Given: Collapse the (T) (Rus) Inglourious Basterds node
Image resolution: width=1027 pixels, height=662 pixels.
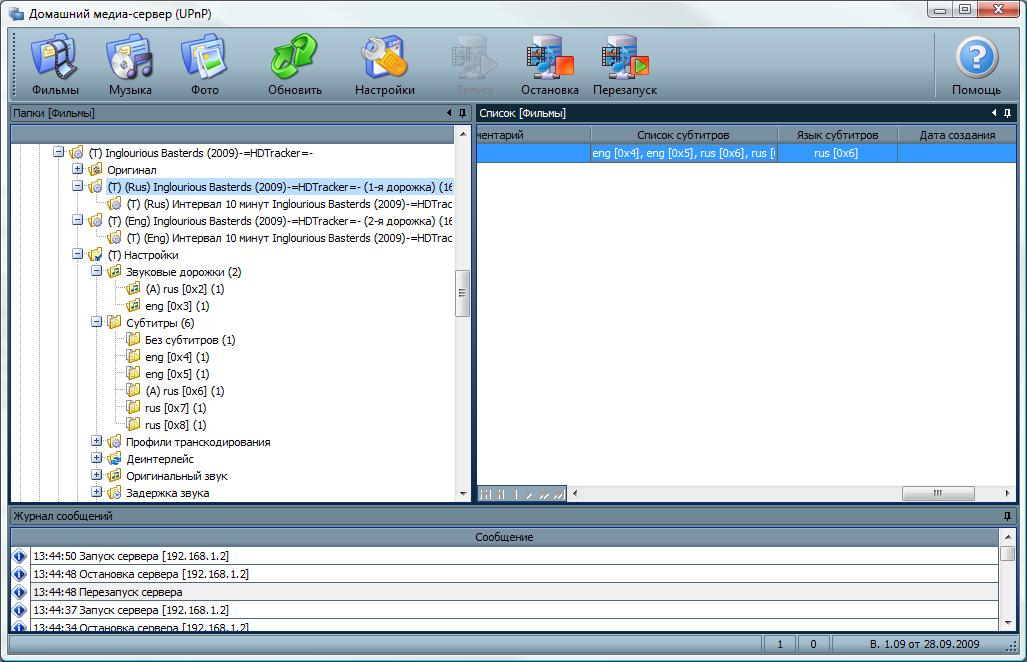Looking at the screenshot, I should (x=77, y=186).
